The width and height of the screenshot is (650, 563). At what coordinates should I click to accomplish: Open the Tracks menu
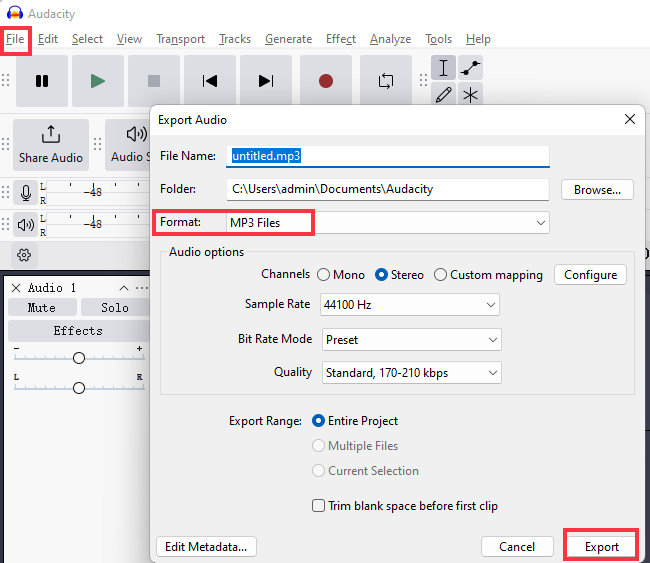(235, 39)
